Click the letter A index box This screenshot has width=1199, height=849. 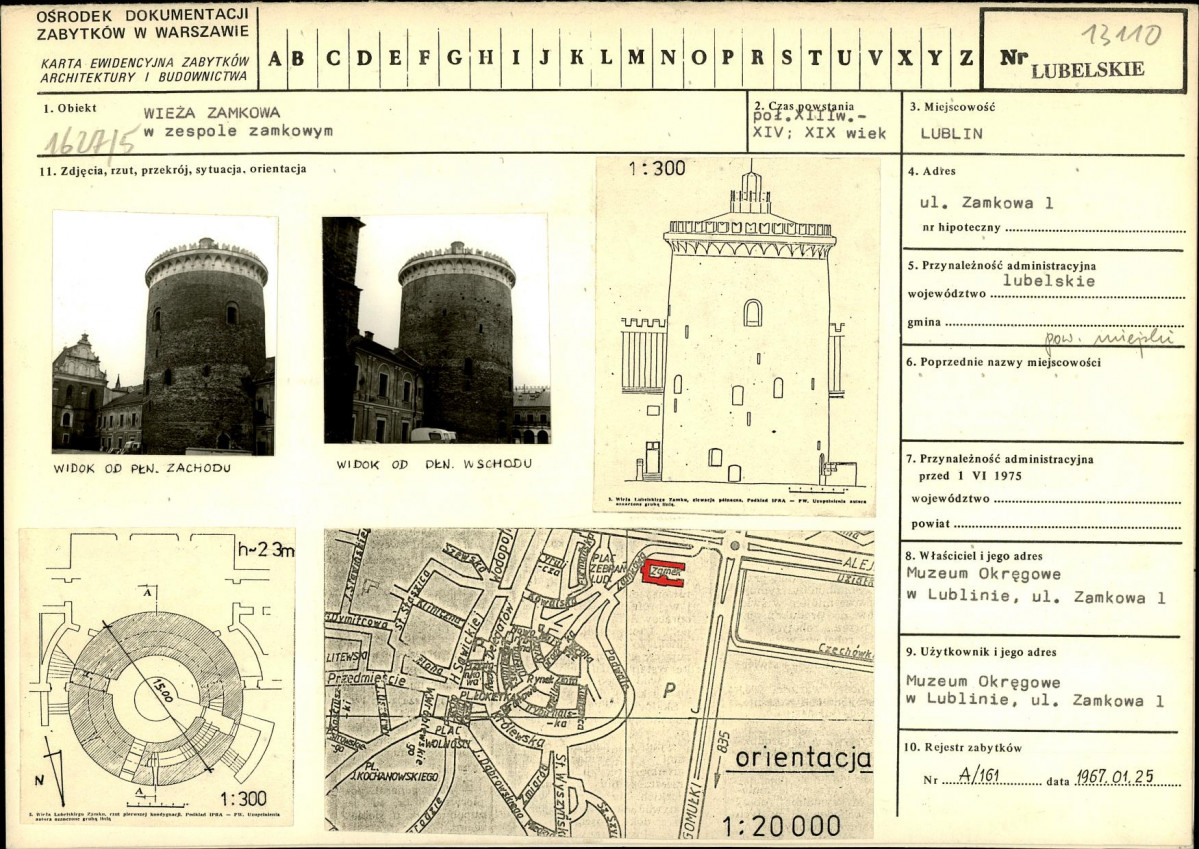tap(273, 57)
